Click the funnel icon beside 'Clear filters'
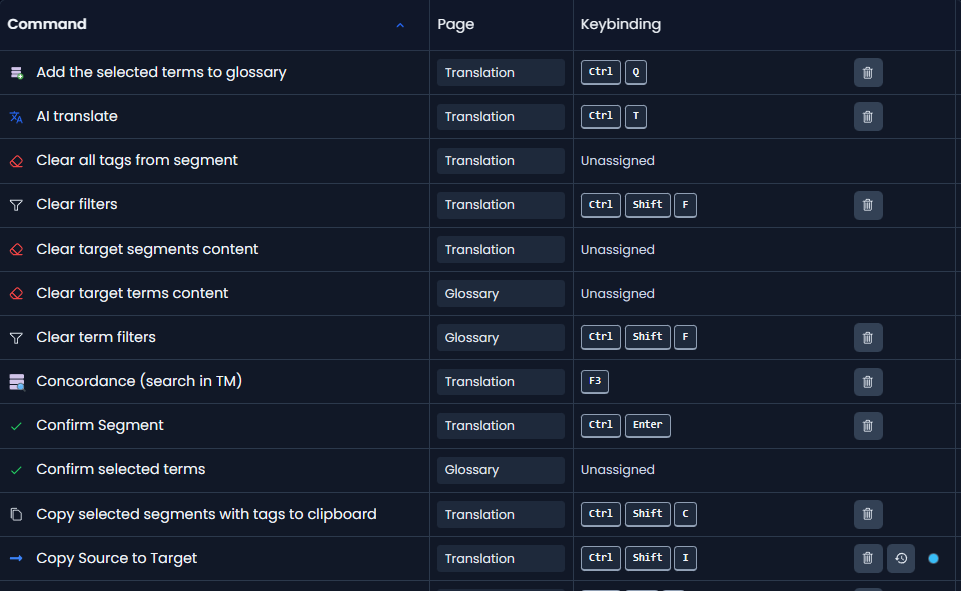 (16, 204)
